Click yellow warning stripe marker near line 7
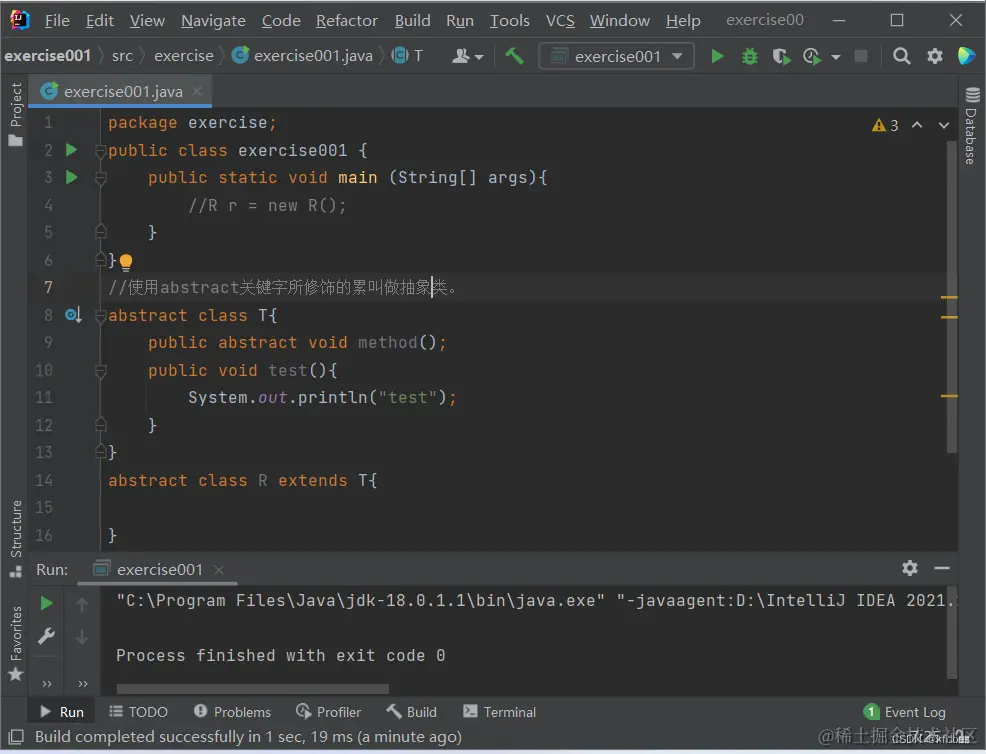Screen dimensions: 986x754 [x=949, y=297]
